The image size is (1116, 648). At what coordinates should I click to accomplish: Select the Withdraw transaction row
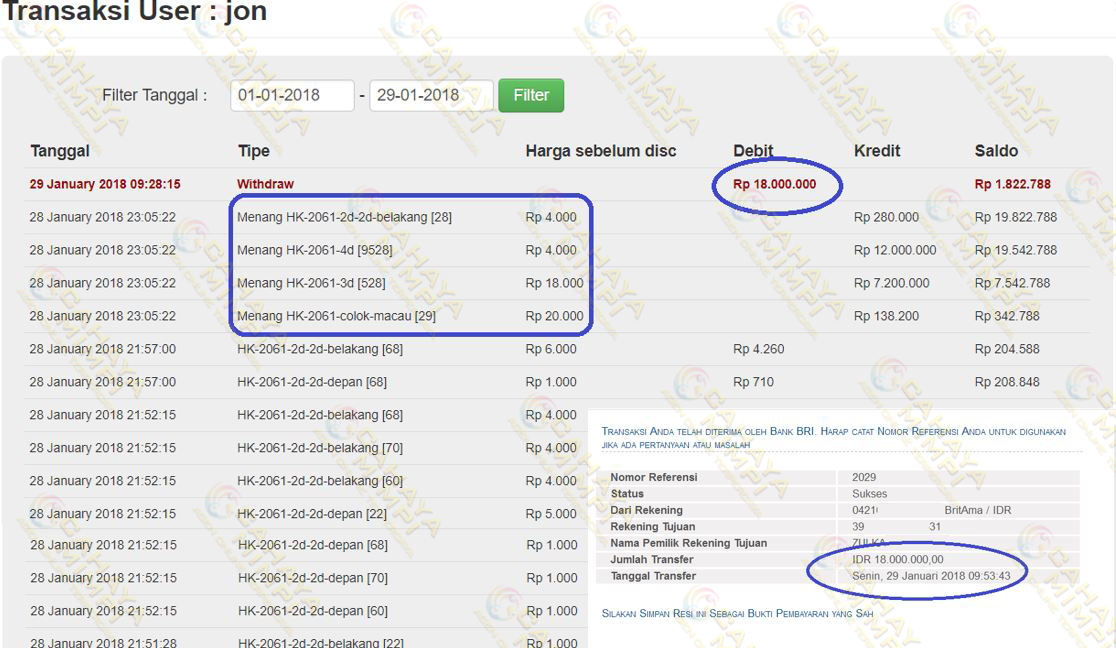pos(265,184)
